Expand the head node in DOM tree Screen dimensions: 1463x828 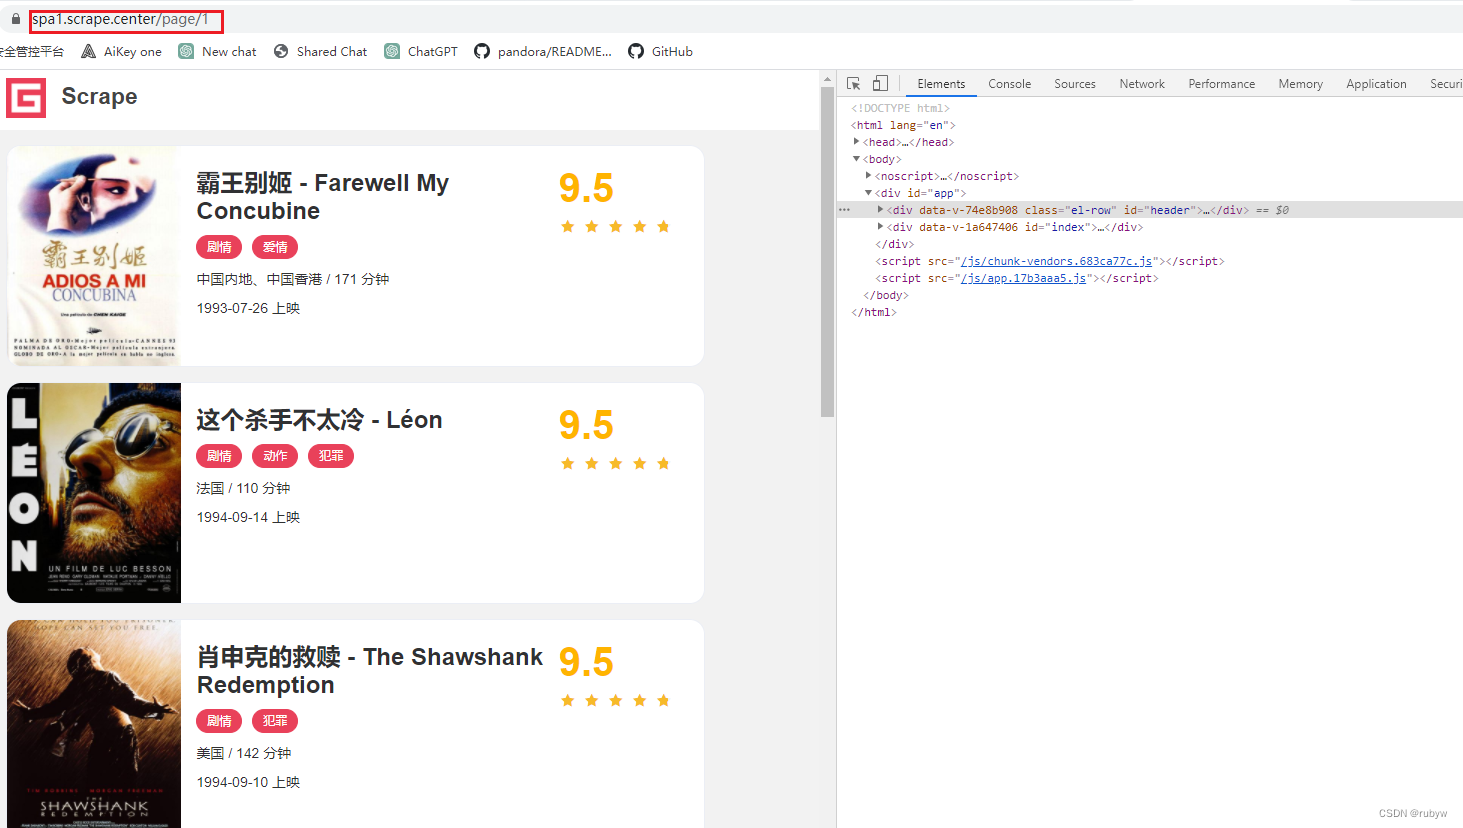[856, 142]
